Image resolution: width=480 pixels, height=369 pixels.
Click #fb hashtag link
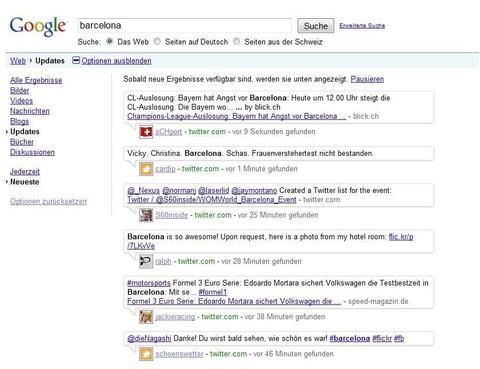click(x=399, y=339)
